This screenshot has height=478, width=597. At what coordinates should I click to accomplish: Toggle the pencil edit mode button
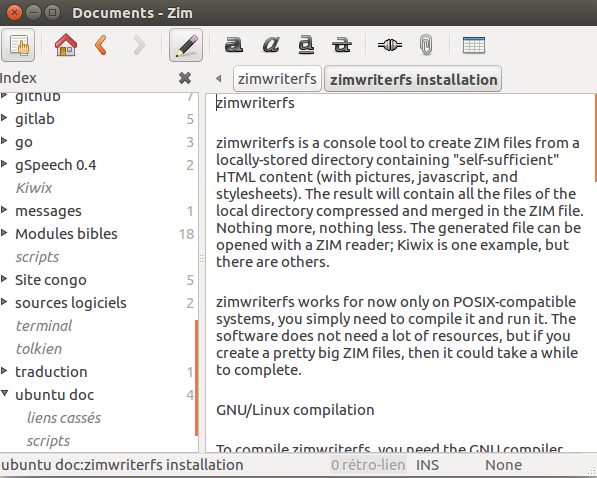tap(186, 45)
